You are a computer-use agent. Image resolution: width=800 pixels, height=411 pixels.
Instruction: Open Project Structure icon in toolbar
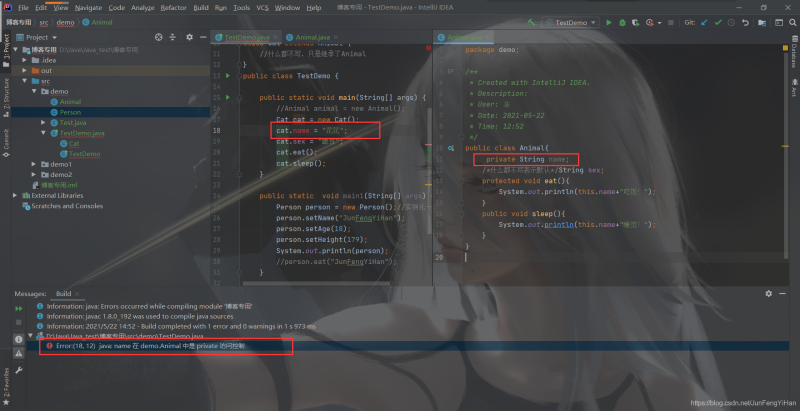(x=762, y=22)
